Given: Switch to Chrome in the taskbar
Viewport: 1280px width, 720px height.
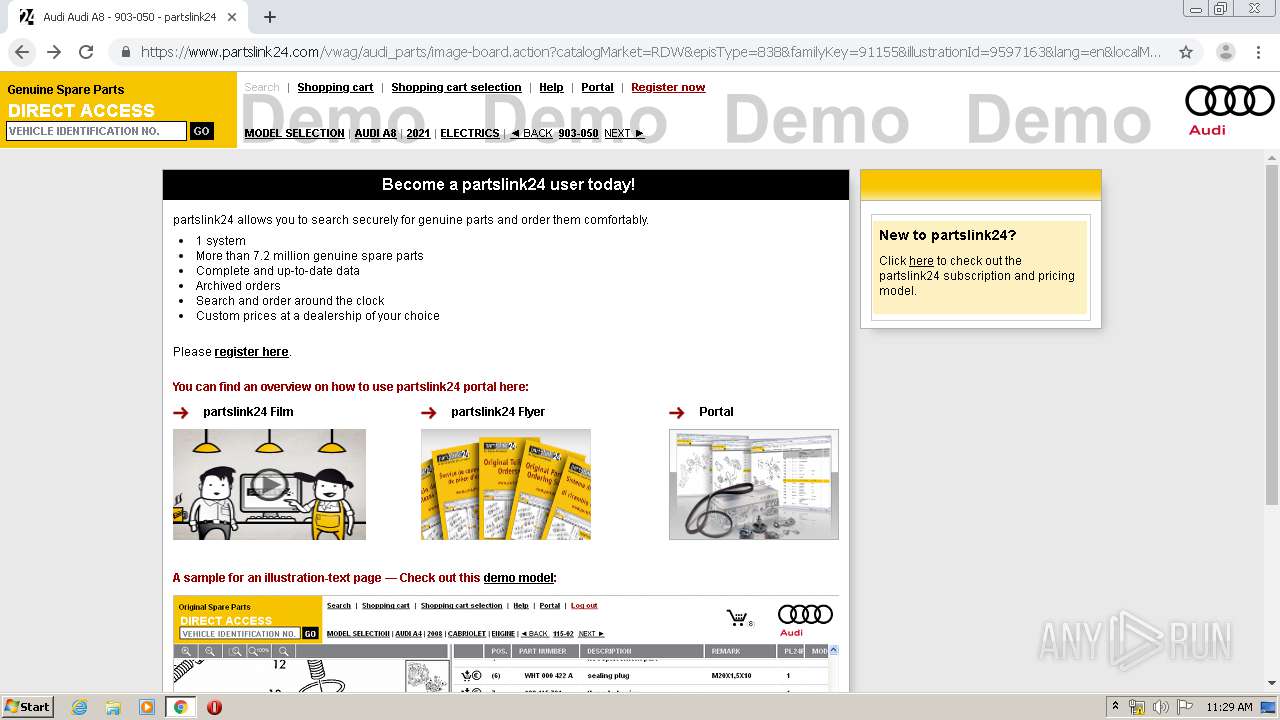Looking at the screenshot, I should [181, 707].
